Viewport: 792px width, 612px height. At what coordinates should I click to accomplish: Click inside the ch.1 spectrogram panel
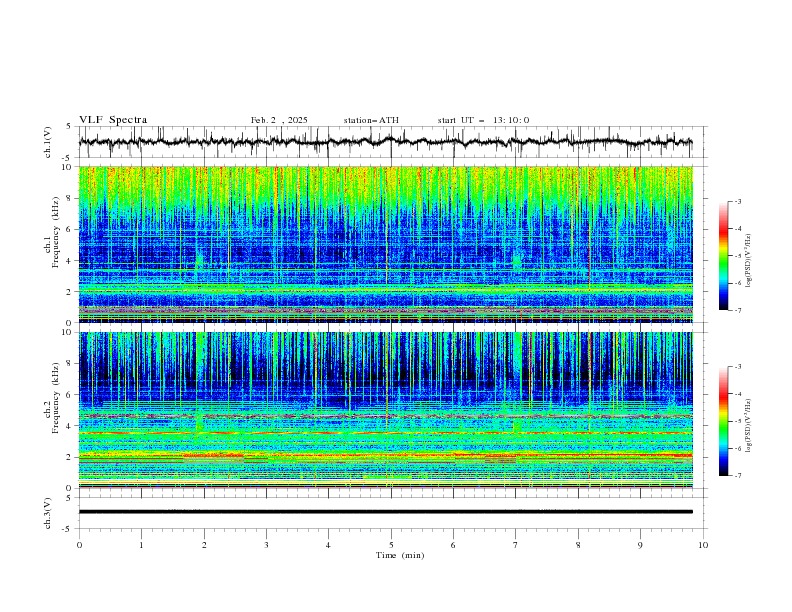(x=385, y=244)
